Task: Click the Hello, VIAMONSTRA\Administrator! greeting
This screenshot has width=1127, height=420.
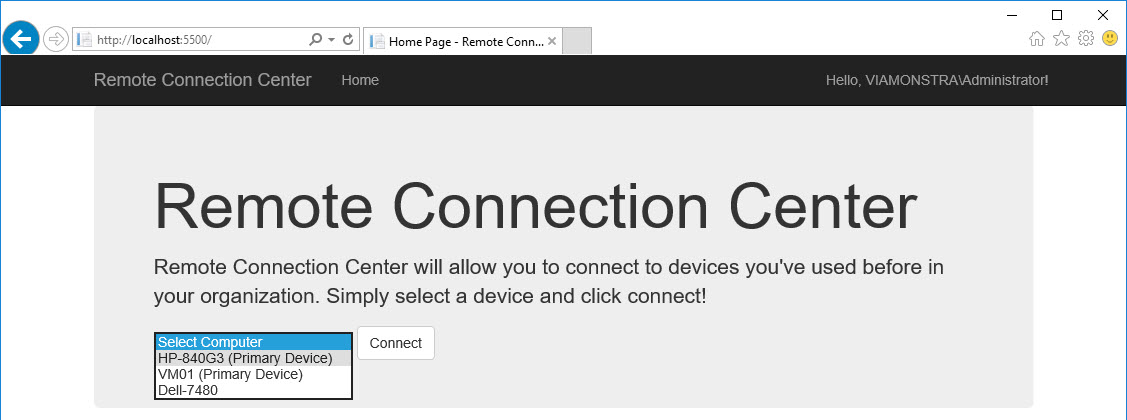Action: coord(937,80)
